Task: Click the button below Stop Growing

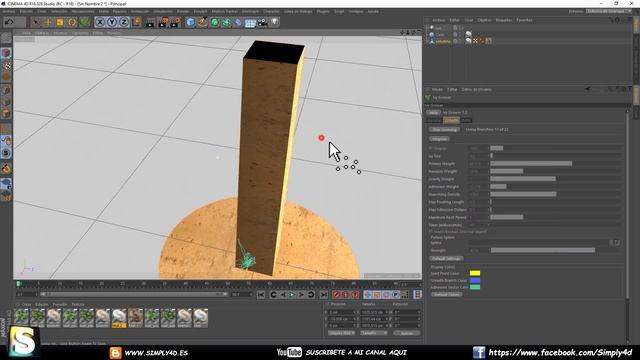Action: (440, 139)
